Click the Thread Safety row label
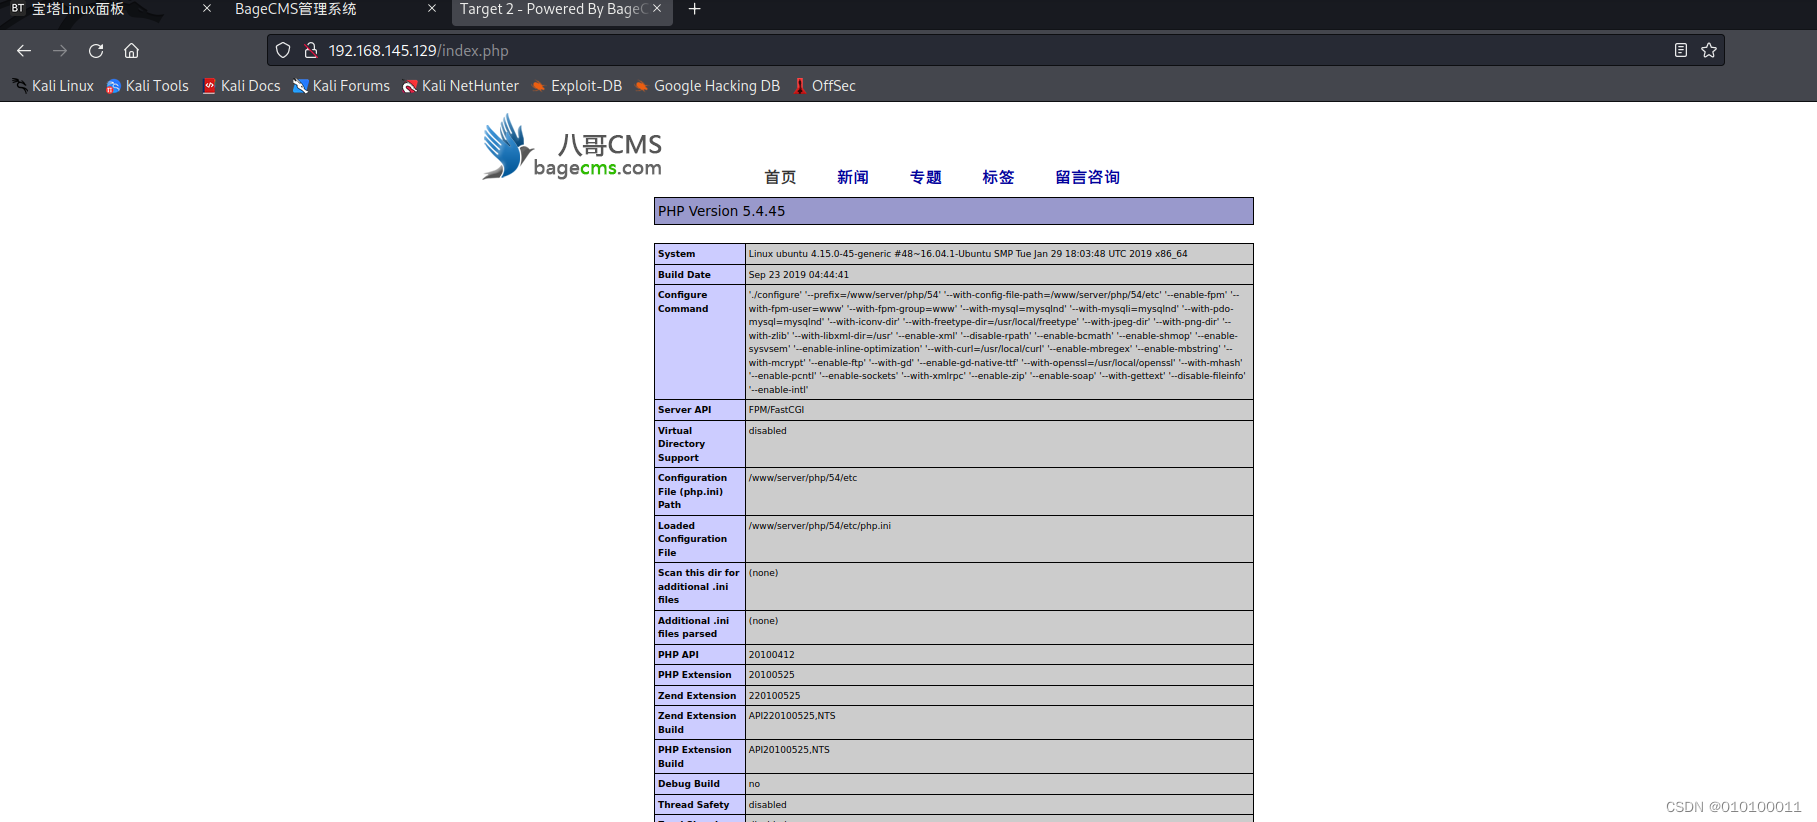Image resolution: width=1817 pixels, height=822 pixels. click(694, 805)
